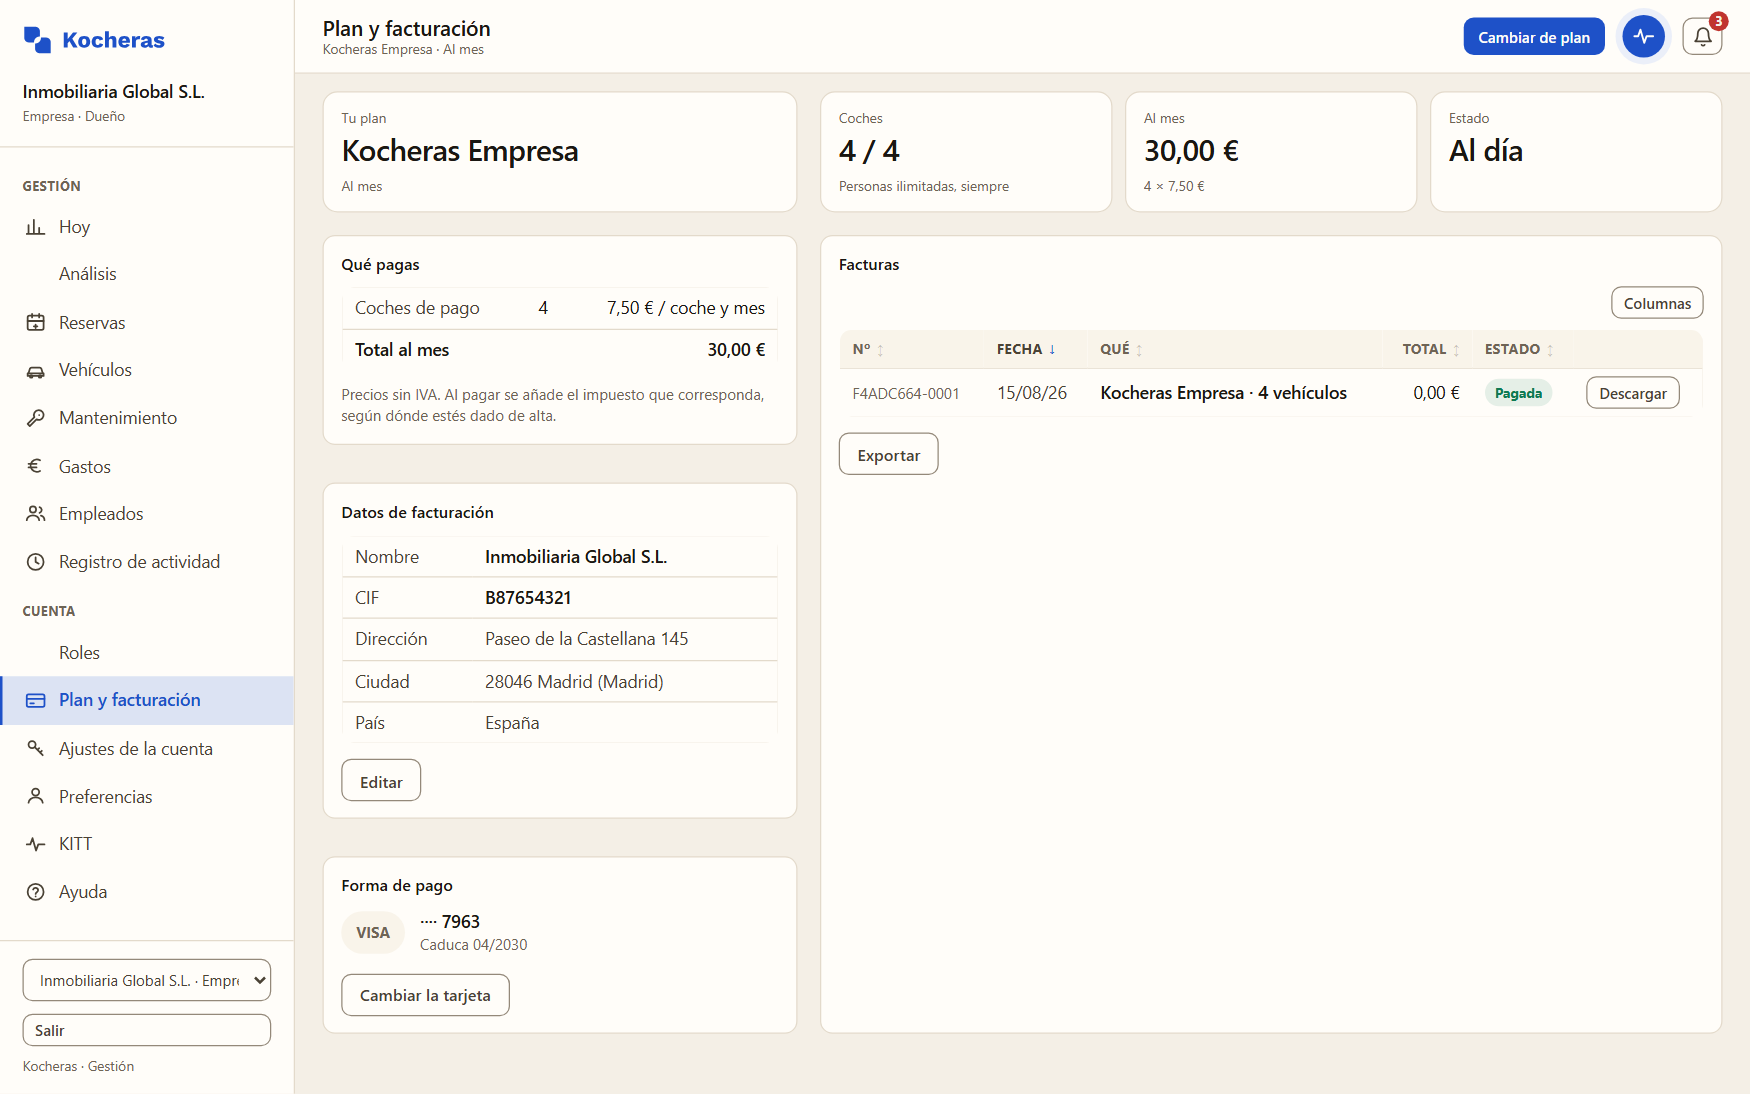Click the Cambiar de plan button
Screen dimensions: 1750x1094
(x=1534, y=37)
